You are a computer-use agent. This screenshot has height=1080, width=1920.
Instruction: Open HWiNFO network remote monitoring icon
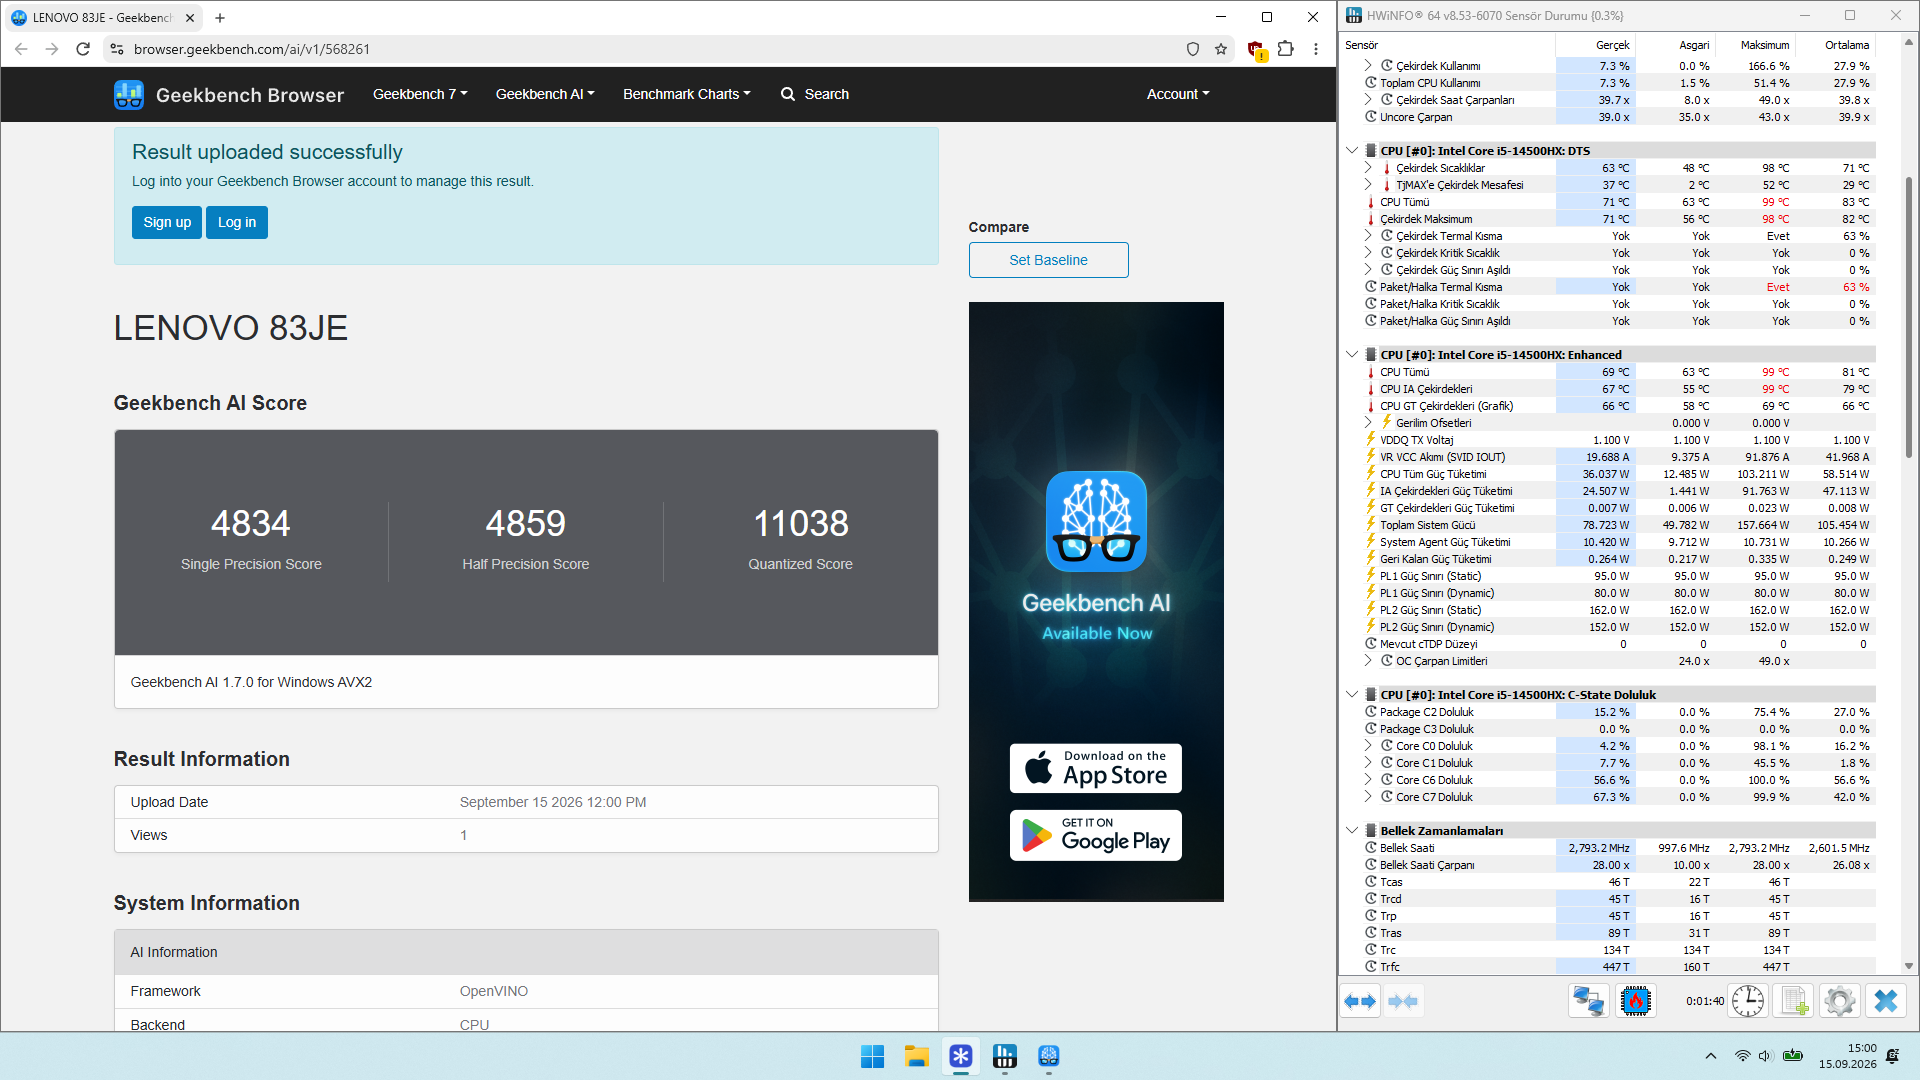(1589, 1001)
